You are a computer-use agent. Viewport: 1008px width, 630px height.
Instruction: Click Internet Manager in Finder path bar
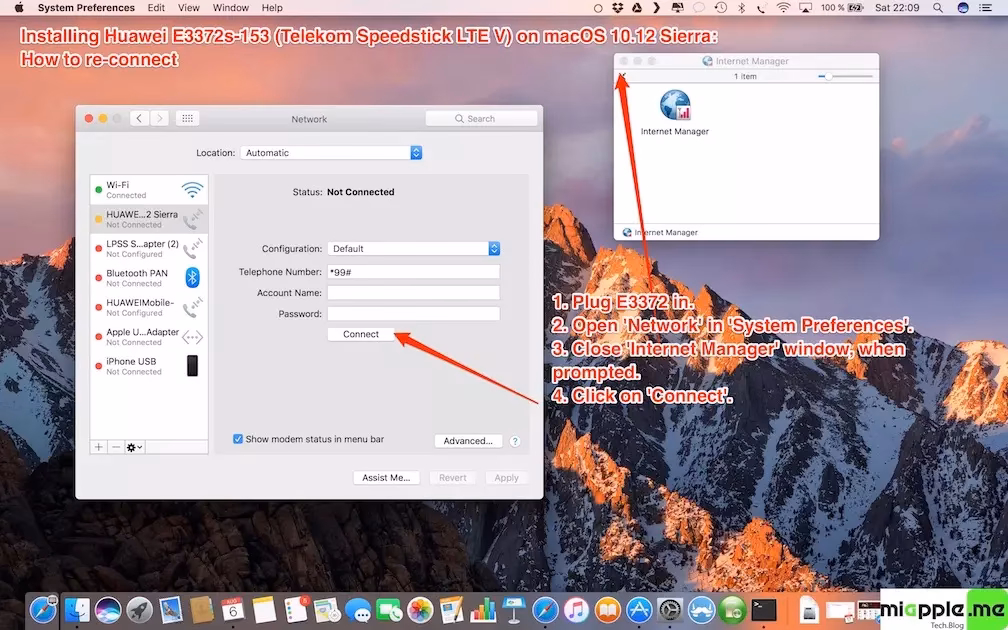pos(660,232)
